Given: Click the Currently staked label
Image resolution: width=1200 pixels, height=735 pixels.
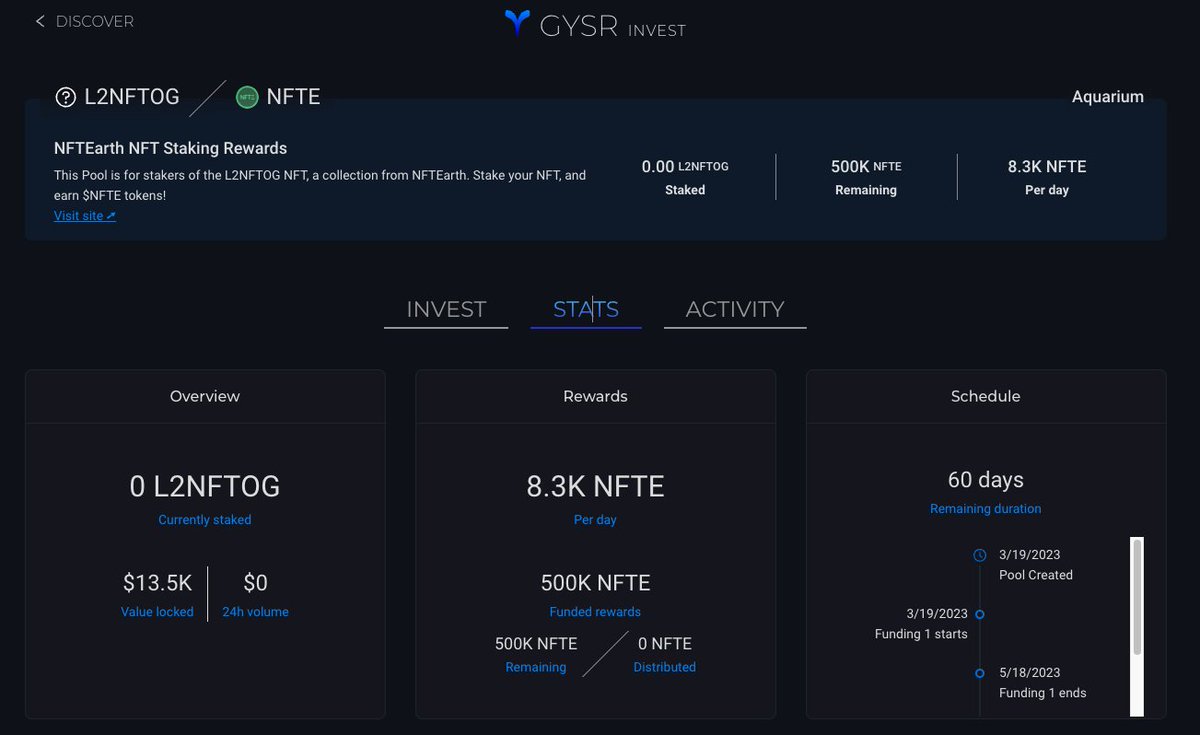Looking at the screenshot, I should (205, 520).
